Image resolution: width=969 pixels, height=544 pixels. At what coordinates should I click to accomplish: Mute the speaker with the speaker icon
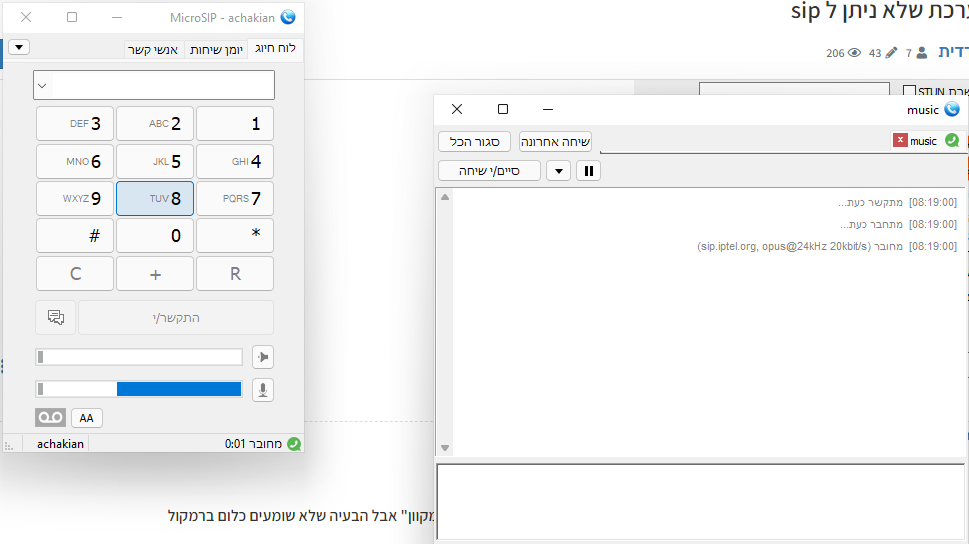click(262, 357)
